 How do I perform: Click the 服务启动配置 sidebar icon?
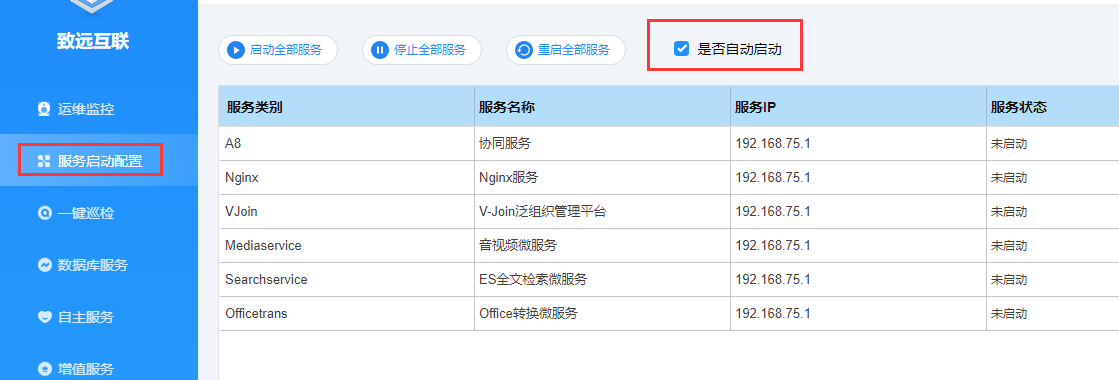point(44,161)
